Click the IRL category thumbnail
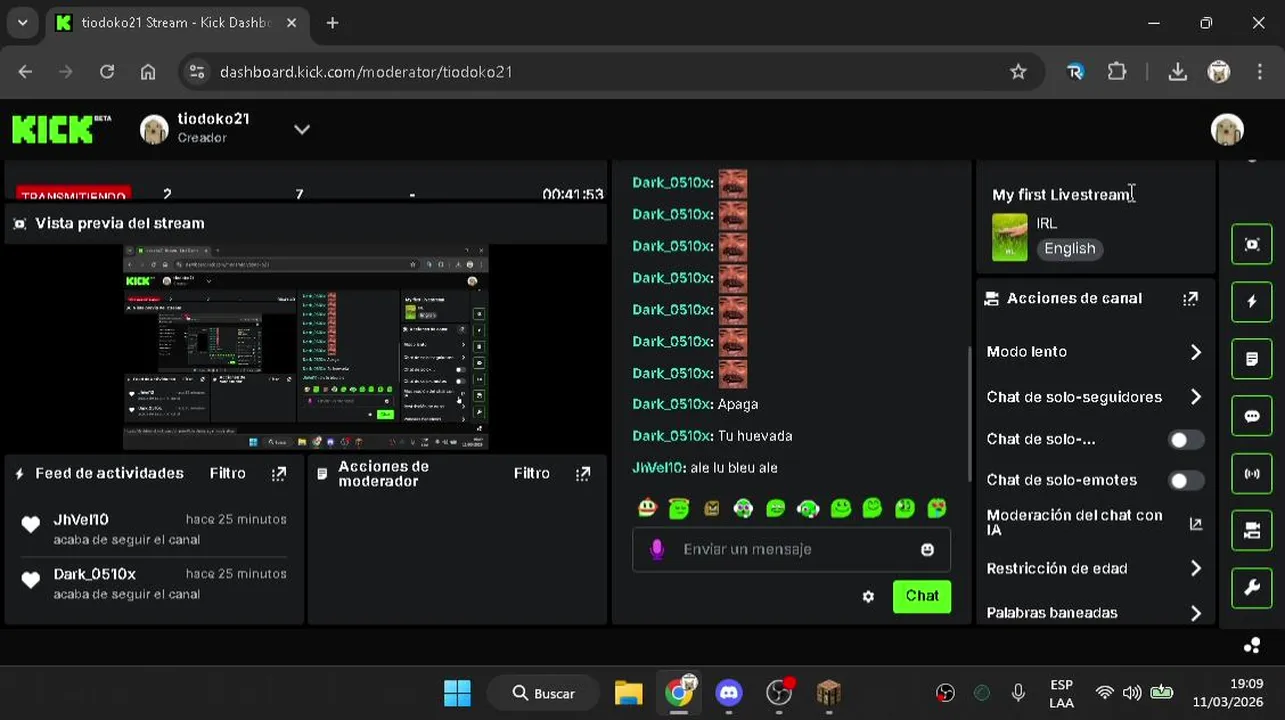This screenshot has width=1285, height=720. click(x=1009, y=237)
